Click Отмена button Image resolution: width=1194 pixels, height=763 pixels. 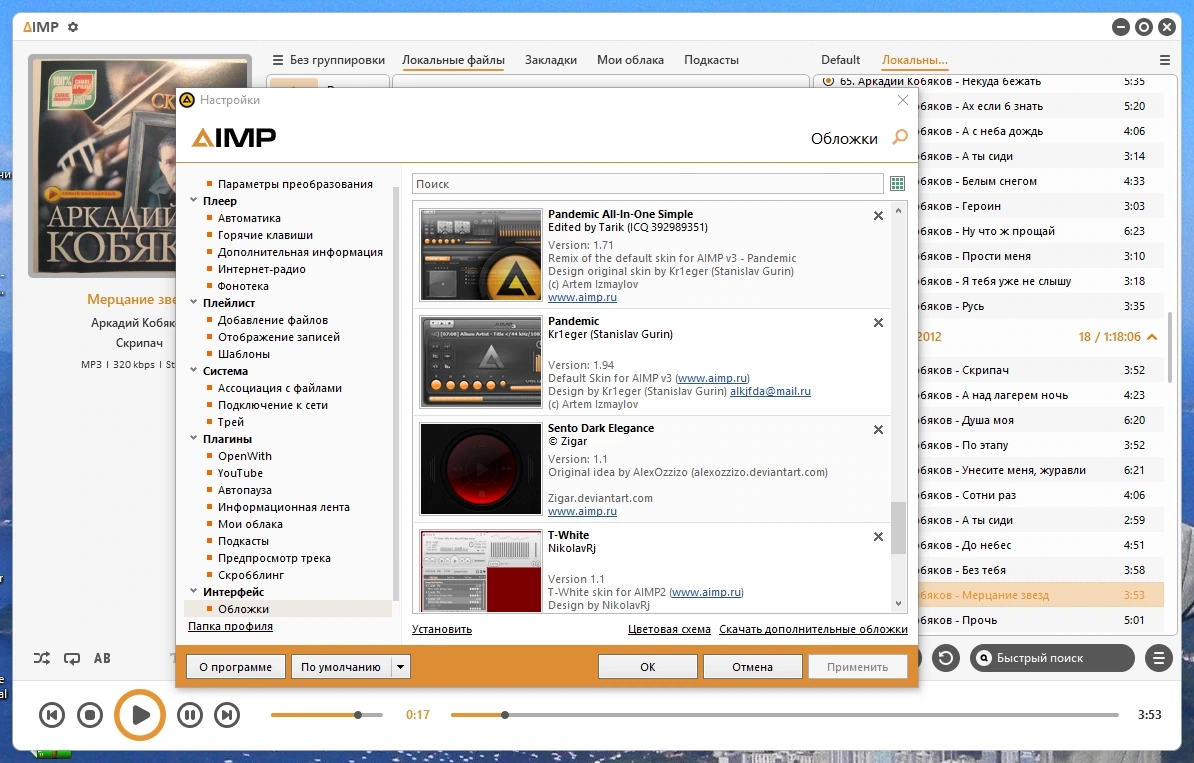(752, 667)
